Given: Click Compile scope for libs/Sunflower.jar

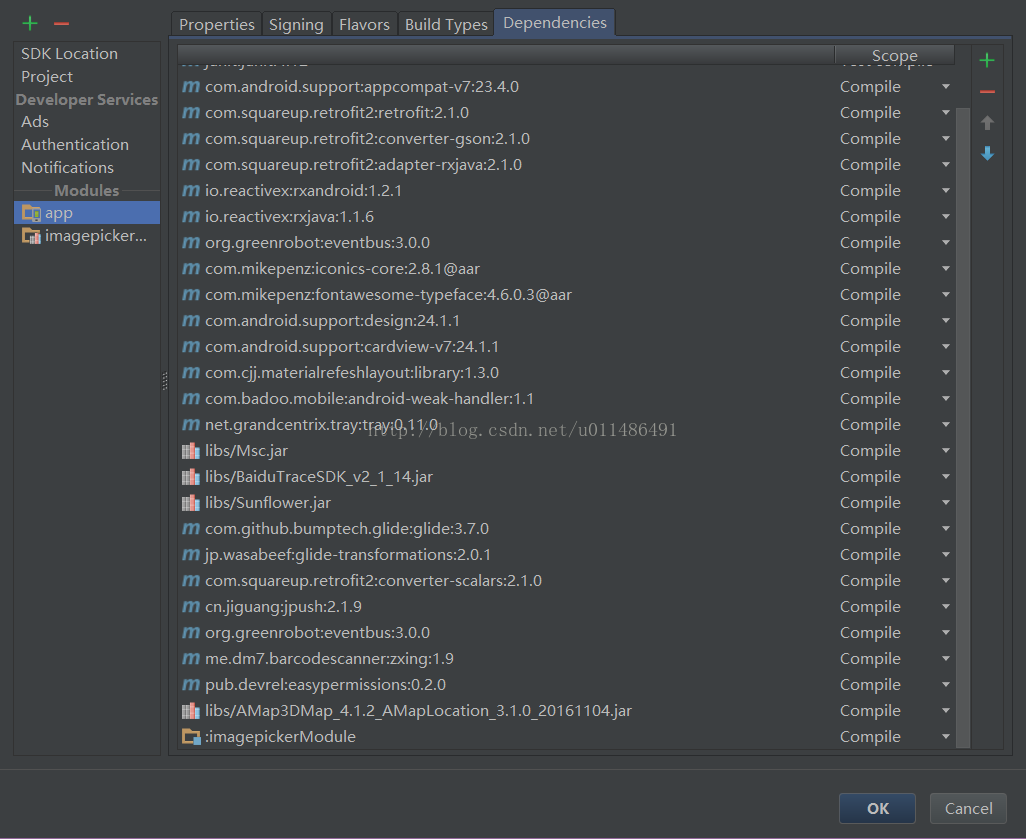Looking at the screenshot, I should pyautogui.click(x=870, y=503).
